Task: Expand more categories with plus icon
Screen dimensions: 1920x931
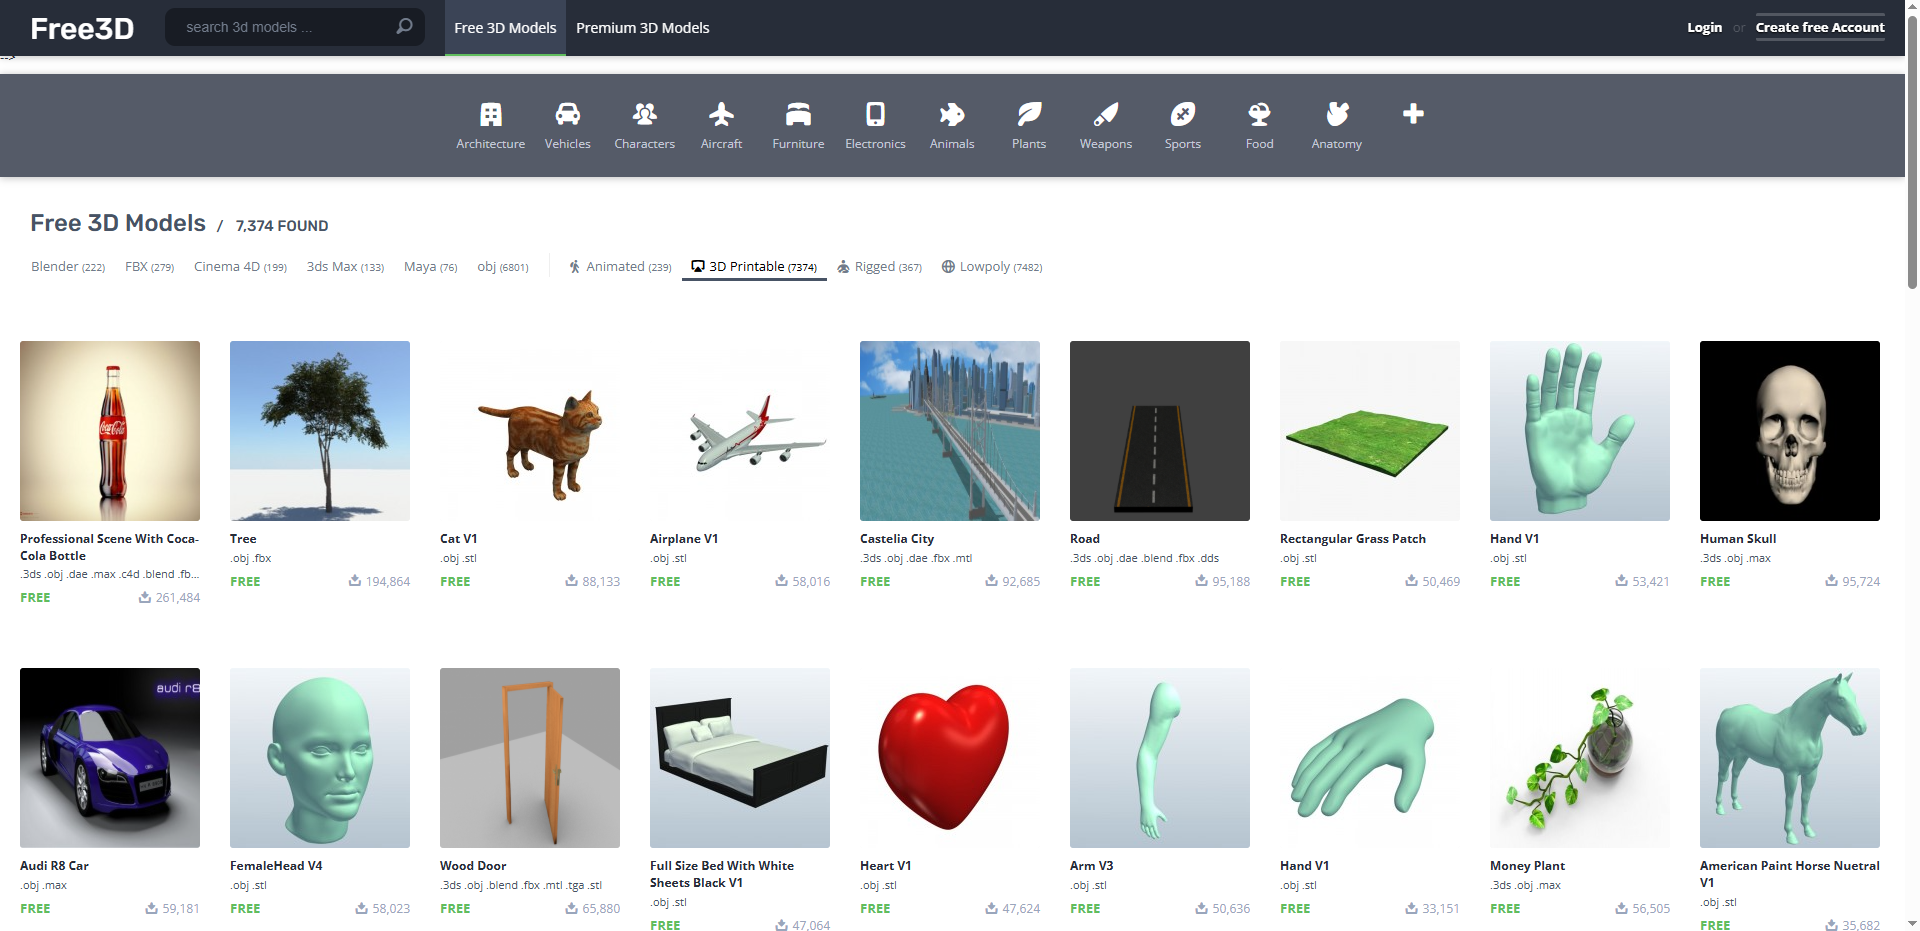Action: coord(1413,114)
